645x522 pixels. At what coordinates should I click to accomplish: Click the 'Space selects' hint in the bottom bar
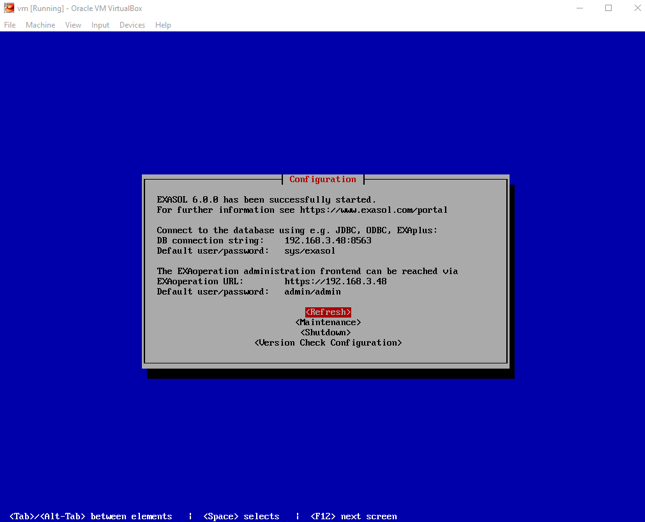[x=241, y=516]
